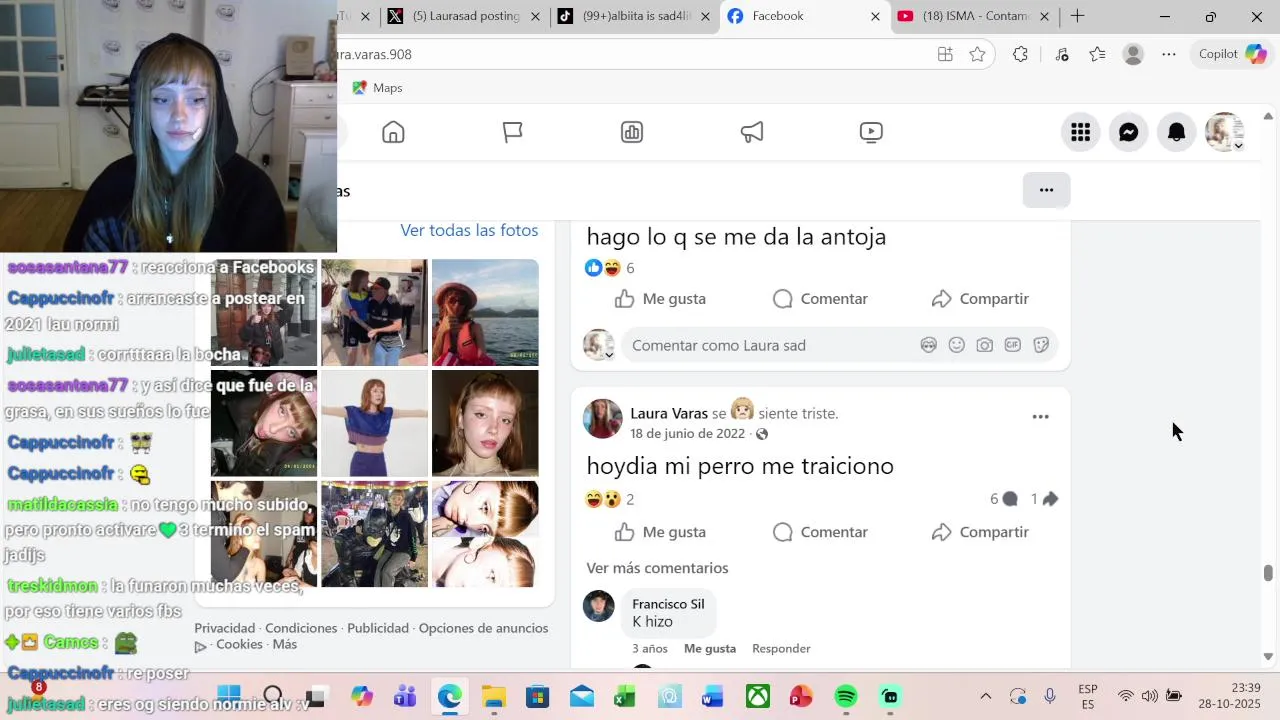The image size is (1280, 720).
Task: Open Spotify from taskbar
Action: point(846,697)
